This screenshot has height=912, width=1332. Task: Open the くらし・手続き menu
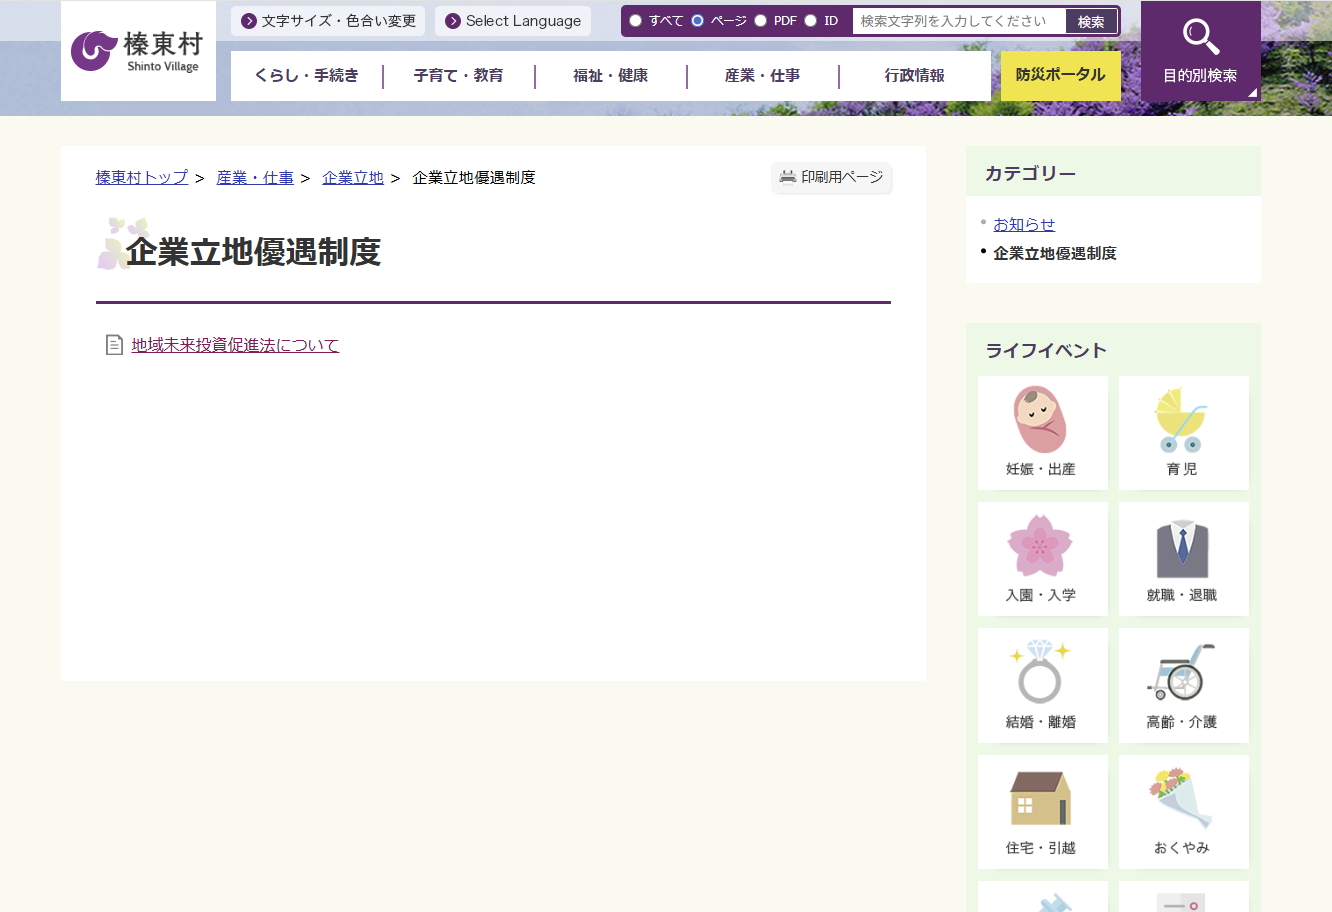(x=306, y=76)
